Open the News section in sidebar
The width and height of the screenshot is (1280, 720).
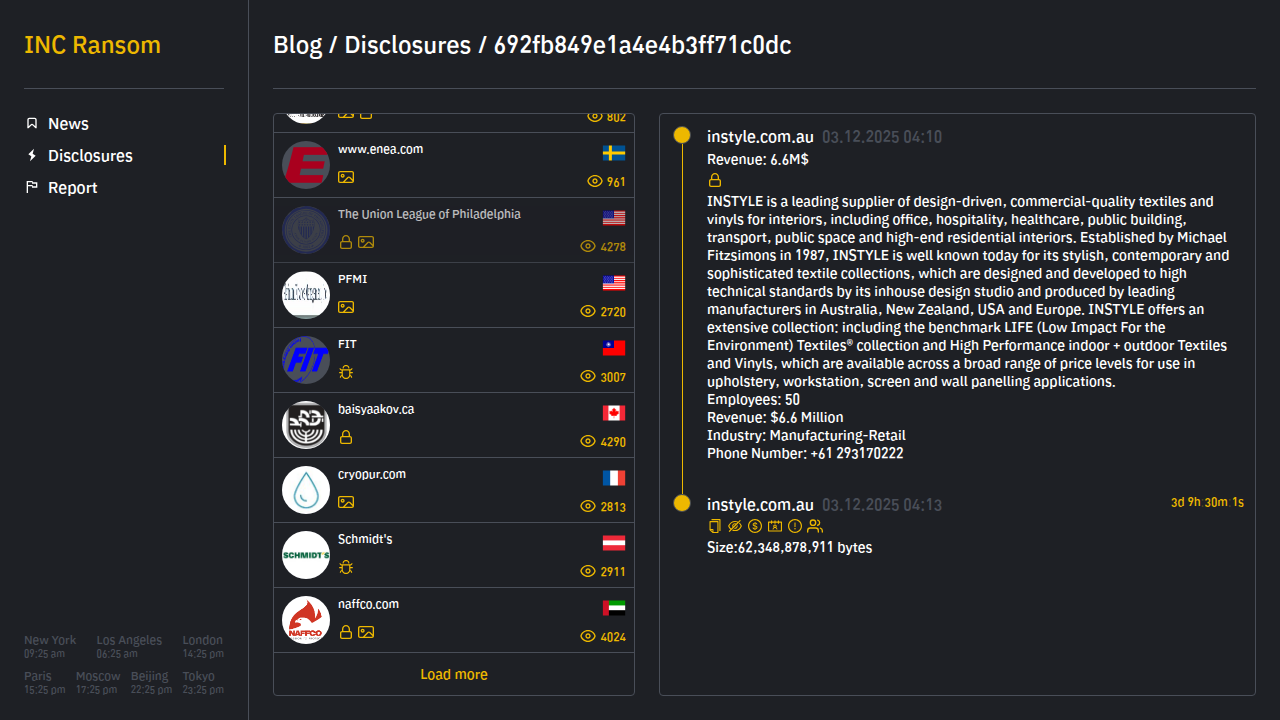68,124
